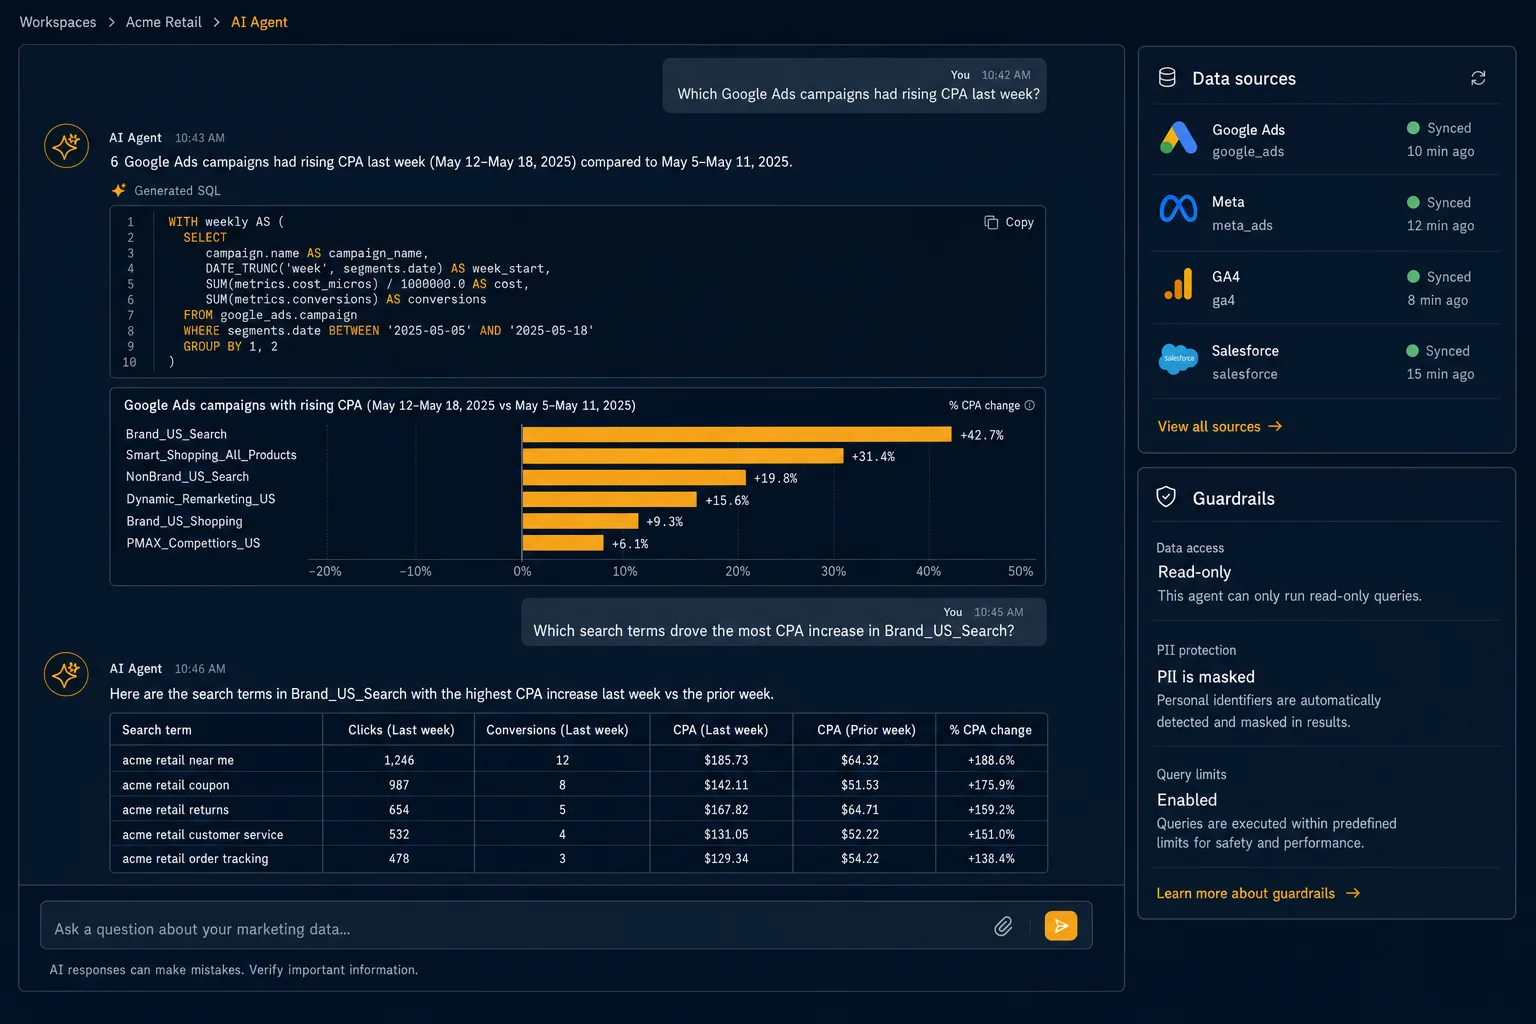Screen dimensions: 1536x1024
Task: Click the +42.7% label on the chart
Action: click(982, 435)
